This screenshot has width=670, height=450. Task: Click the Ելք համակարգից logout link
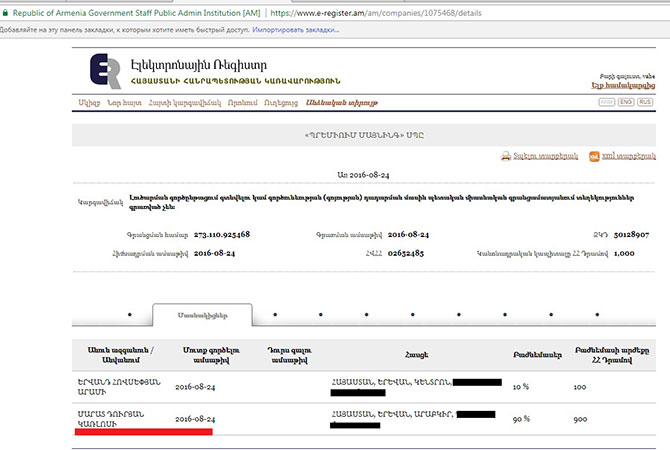point(623,85)
